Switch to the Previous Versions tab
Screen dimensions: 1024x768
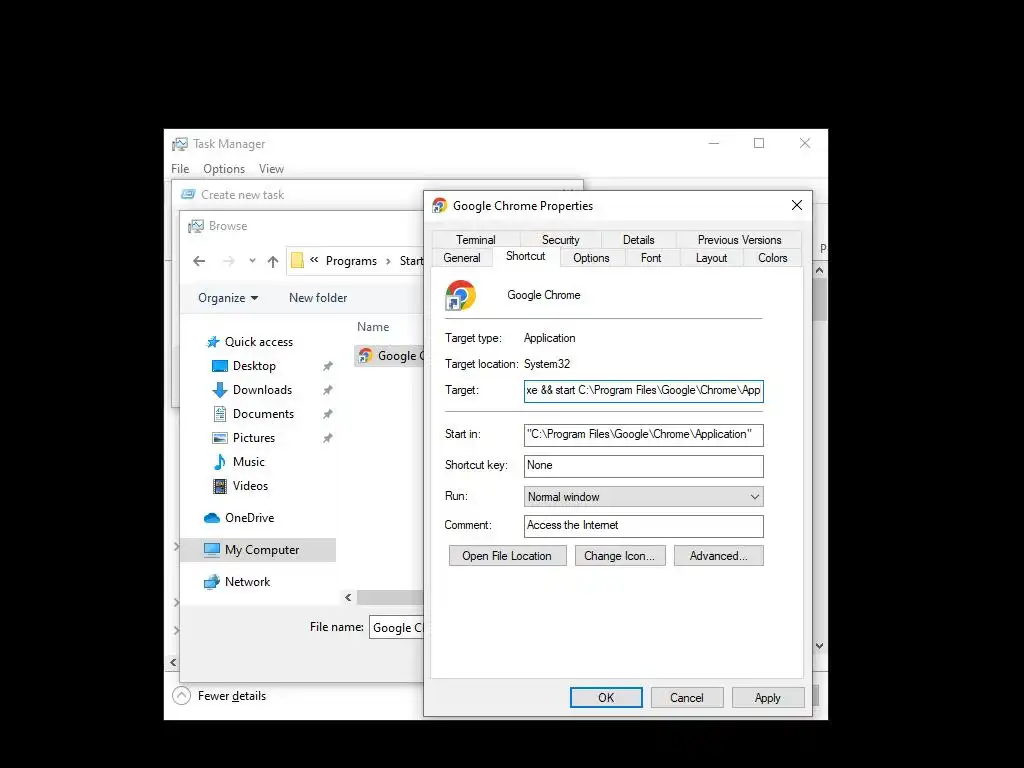coord(739,240)
